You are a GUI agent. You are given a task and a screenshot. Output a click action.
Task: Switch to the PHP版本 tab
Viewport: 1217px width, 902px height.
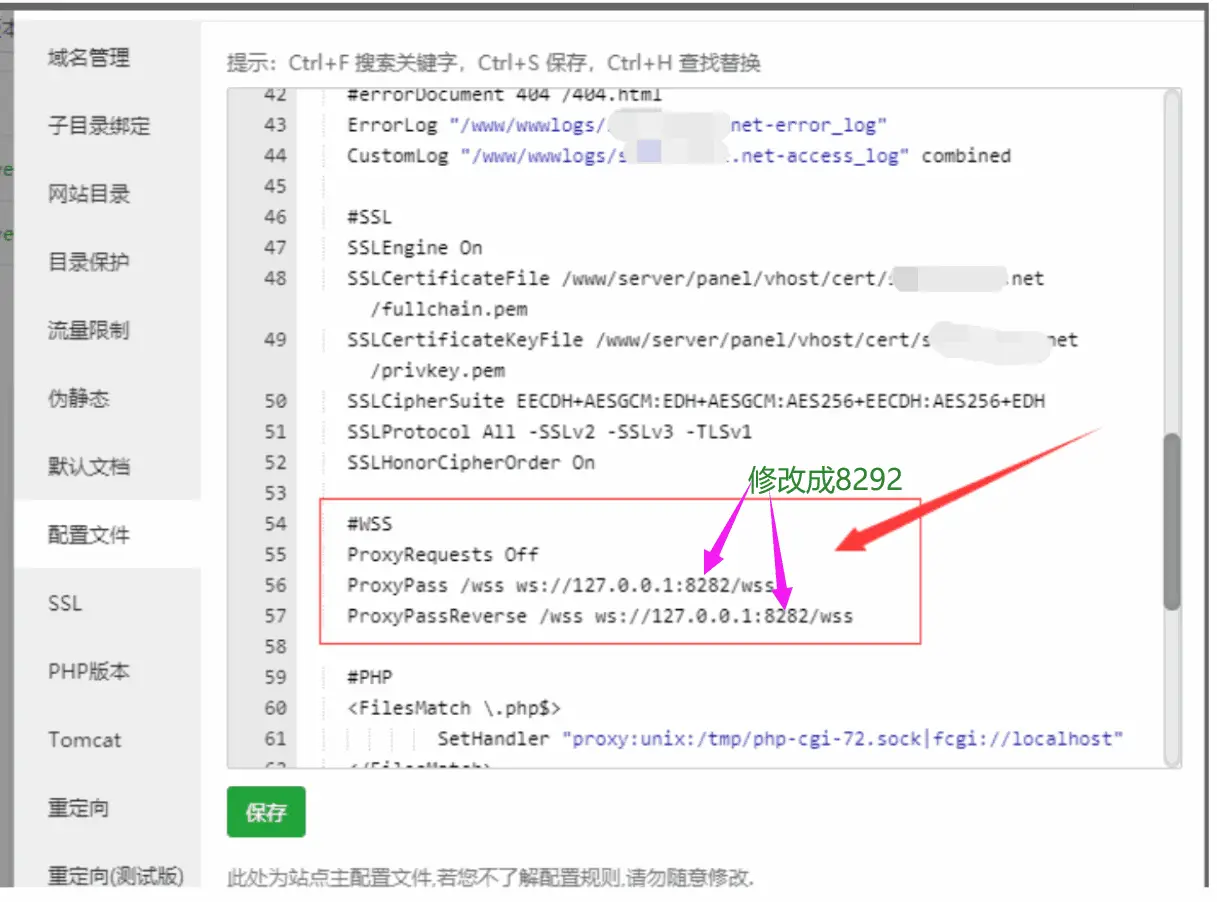pos(88,671)
